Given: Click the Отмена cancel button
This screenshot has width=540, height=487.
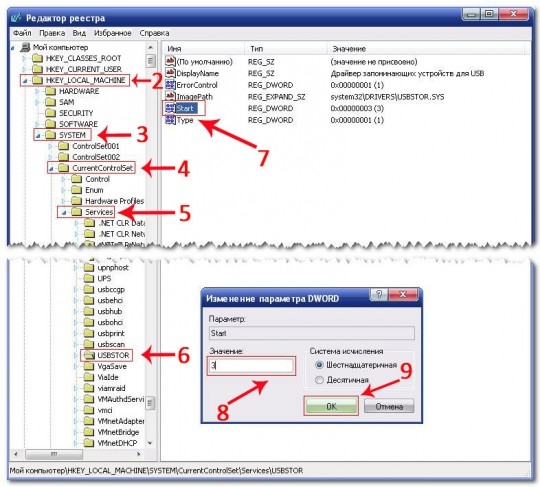Looking at the screenshot, I should (389, 406).
